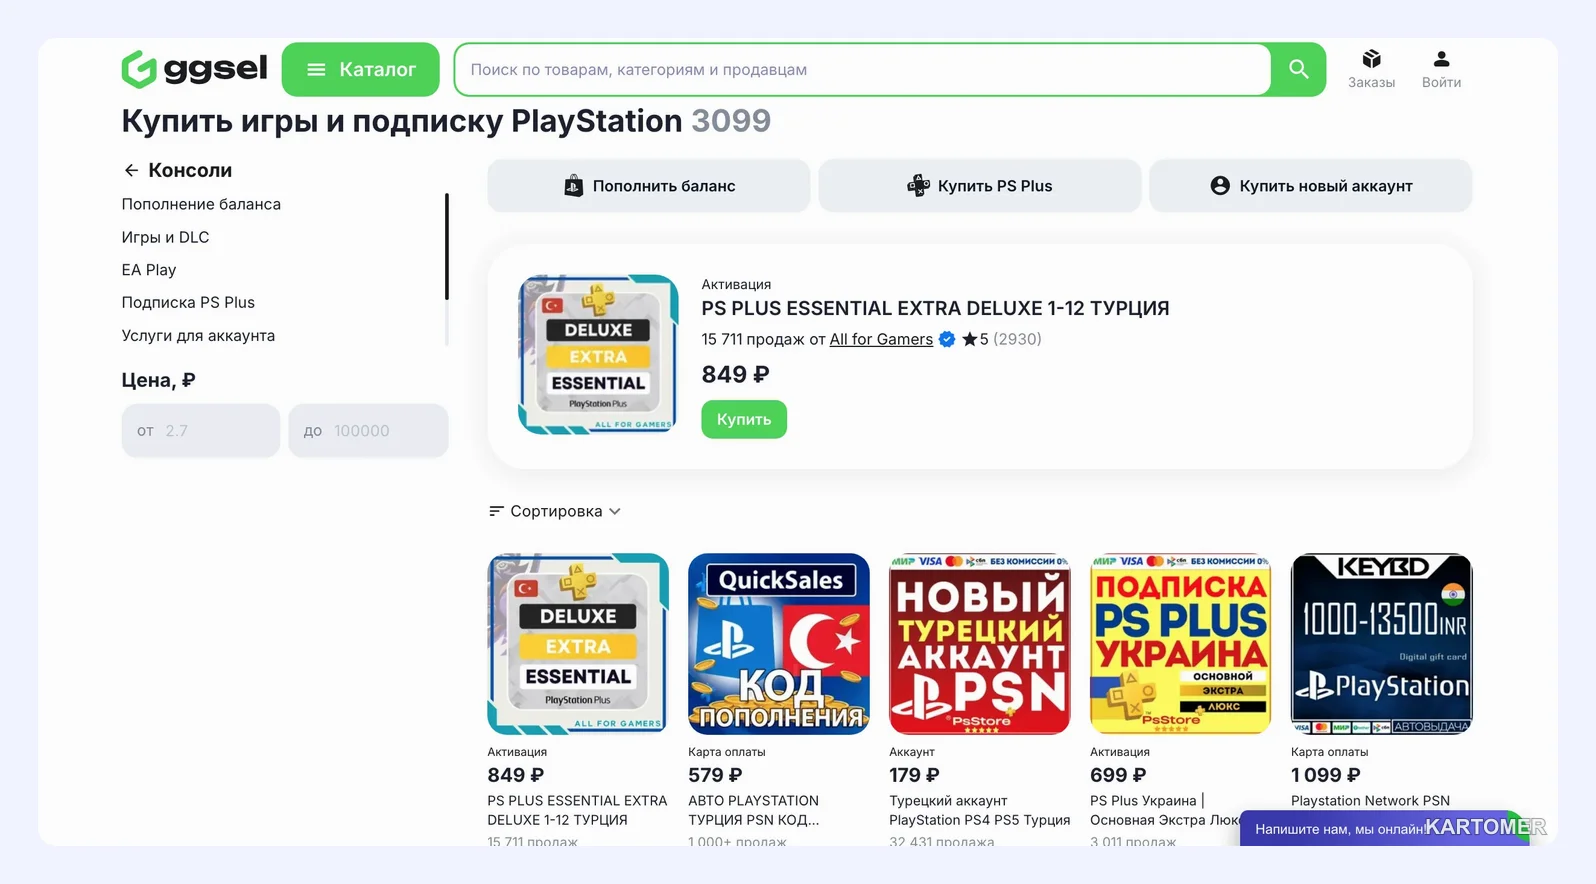
Task: Open the QuickSales код пополнения card image
Action: point(779,644)
